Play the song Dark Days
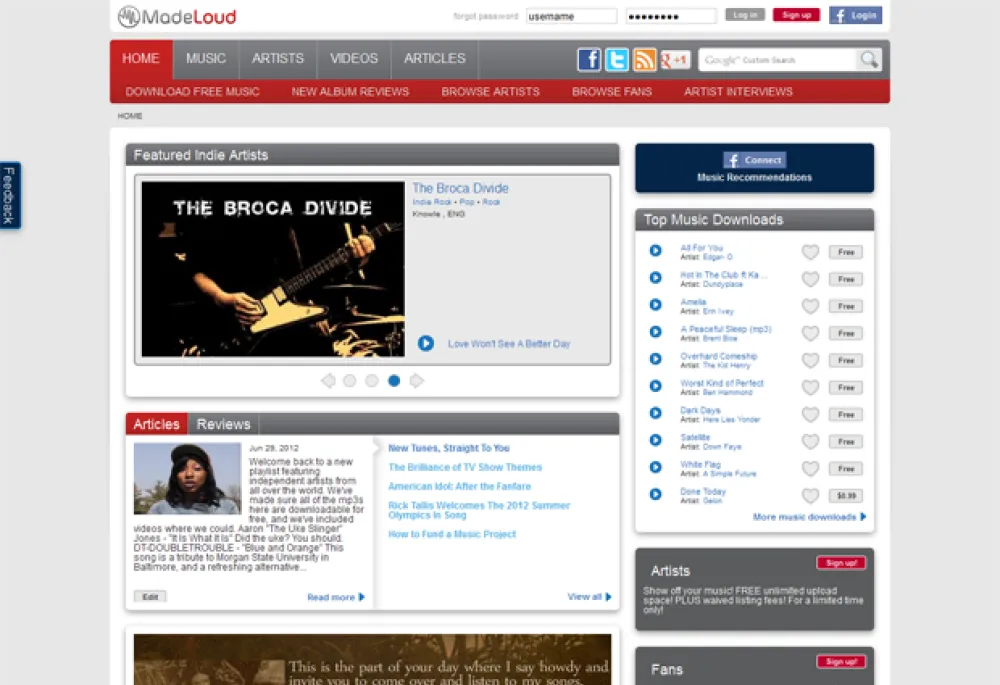The width and height of the screenshot is (1000, 685). tap(655, 413)
